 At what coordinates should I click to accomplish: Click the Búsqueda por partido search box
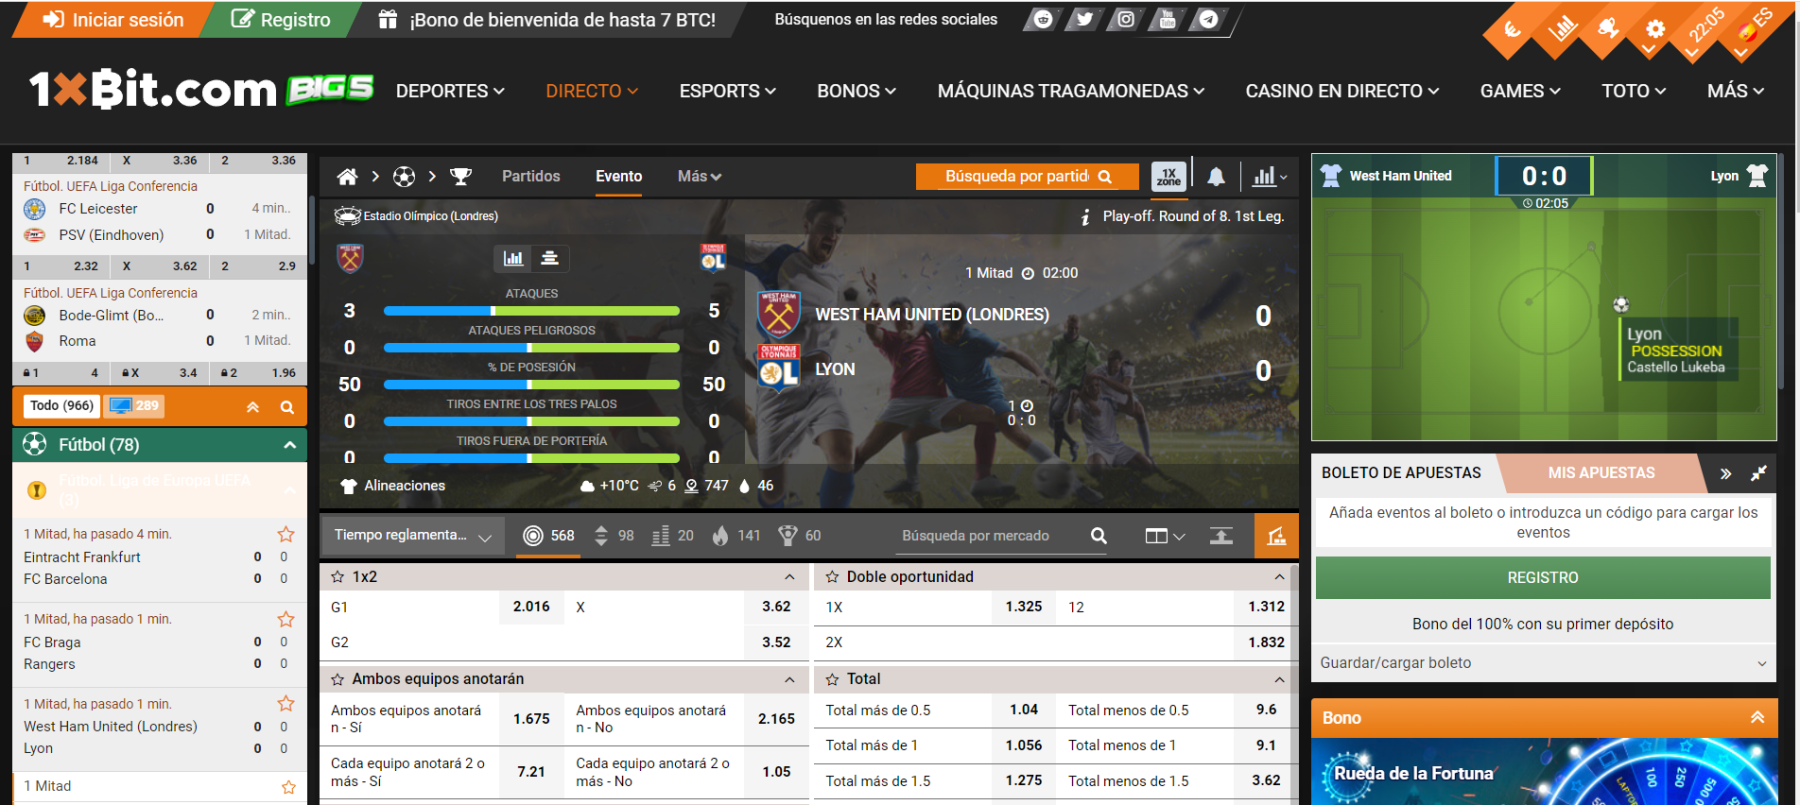[x=1027, y=177]
